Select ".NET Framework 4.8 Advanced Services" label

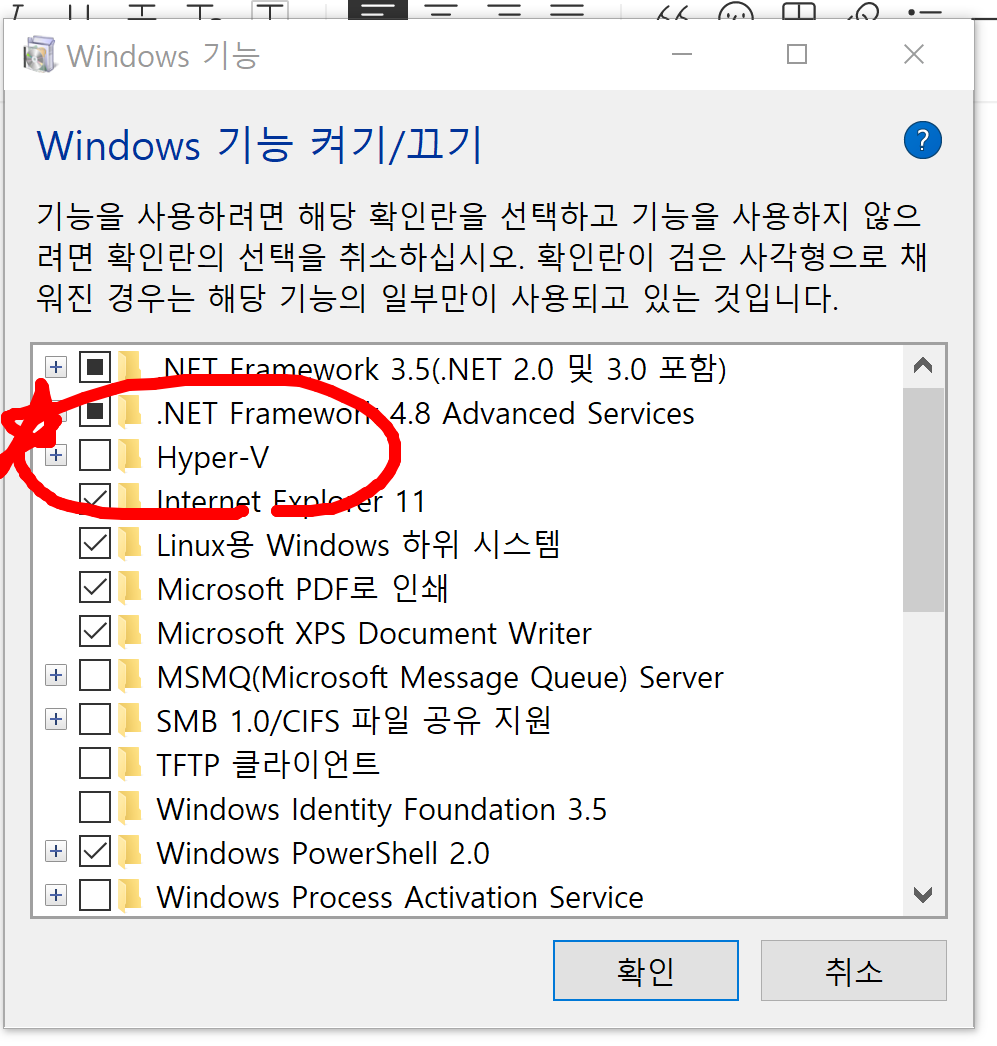[x=425, y=414]
